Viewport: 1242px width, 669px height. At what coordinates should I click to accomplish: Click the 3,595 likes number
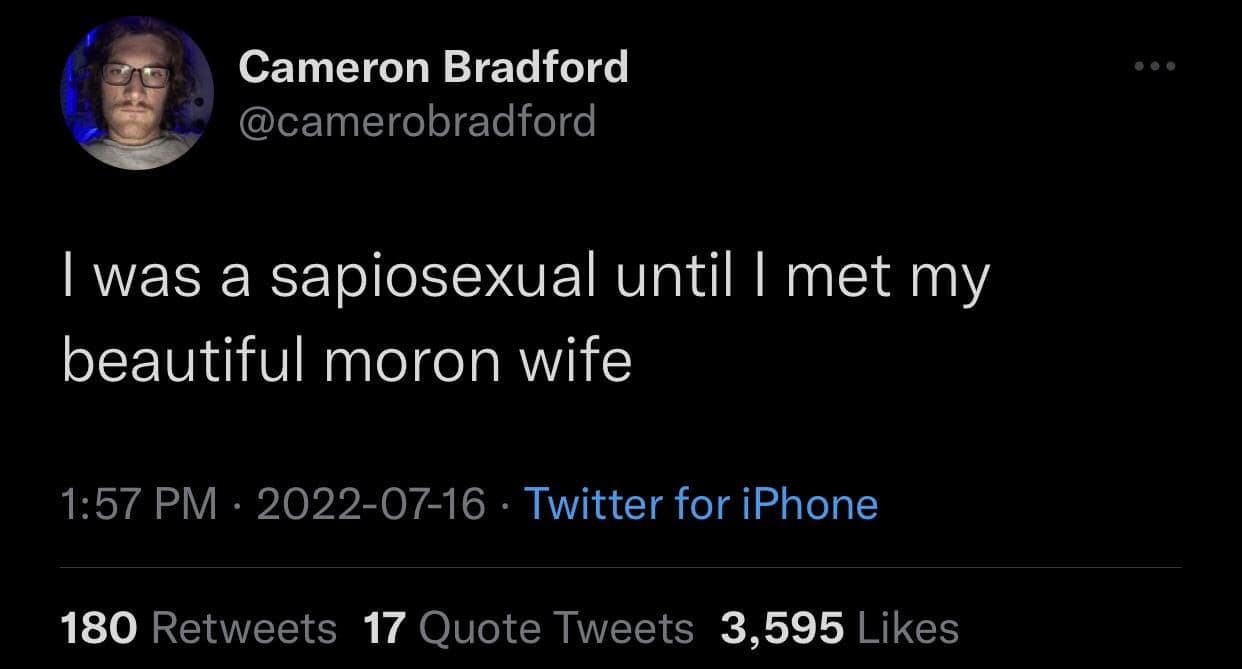[x=783, y=628]
